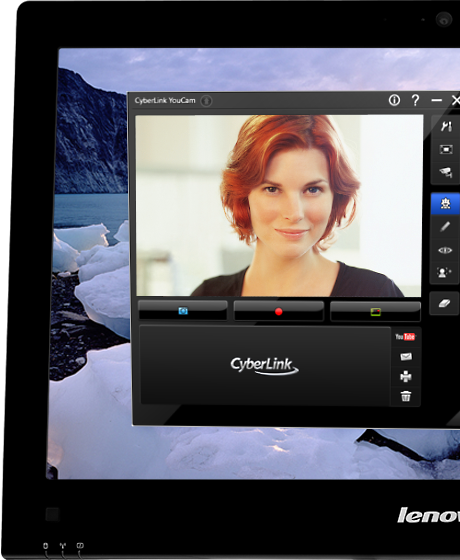
Task: Select the pencil drawing tool
Action: click(445, 226)
